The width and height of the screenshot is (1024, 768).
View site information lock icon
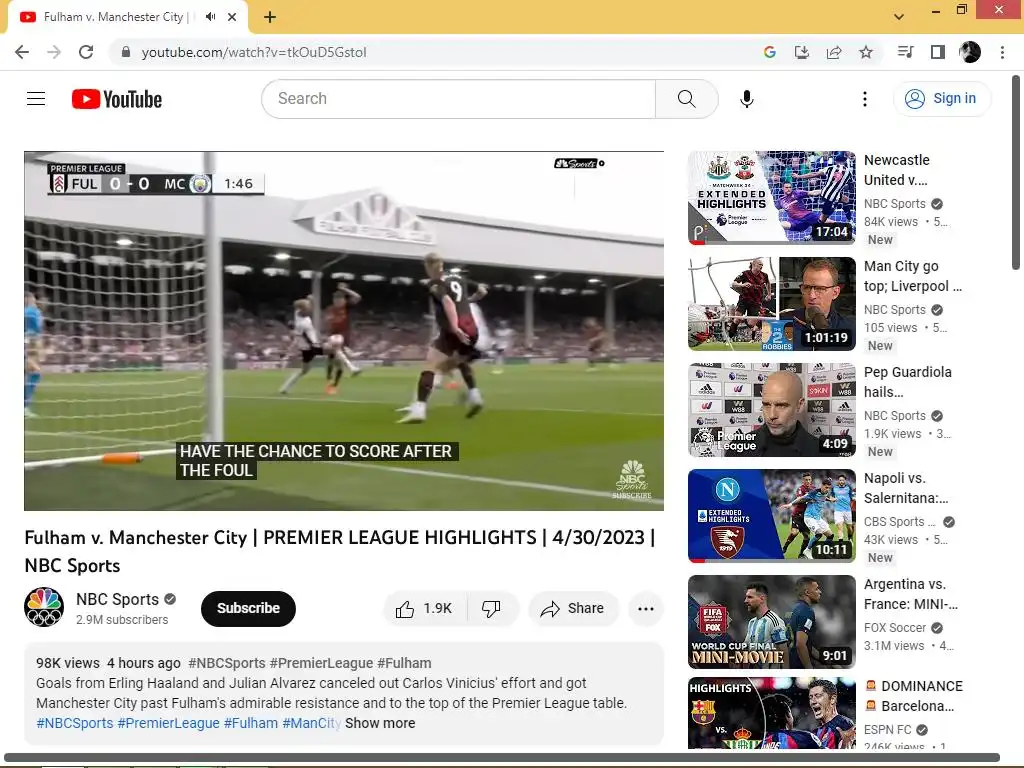point(126,52)
